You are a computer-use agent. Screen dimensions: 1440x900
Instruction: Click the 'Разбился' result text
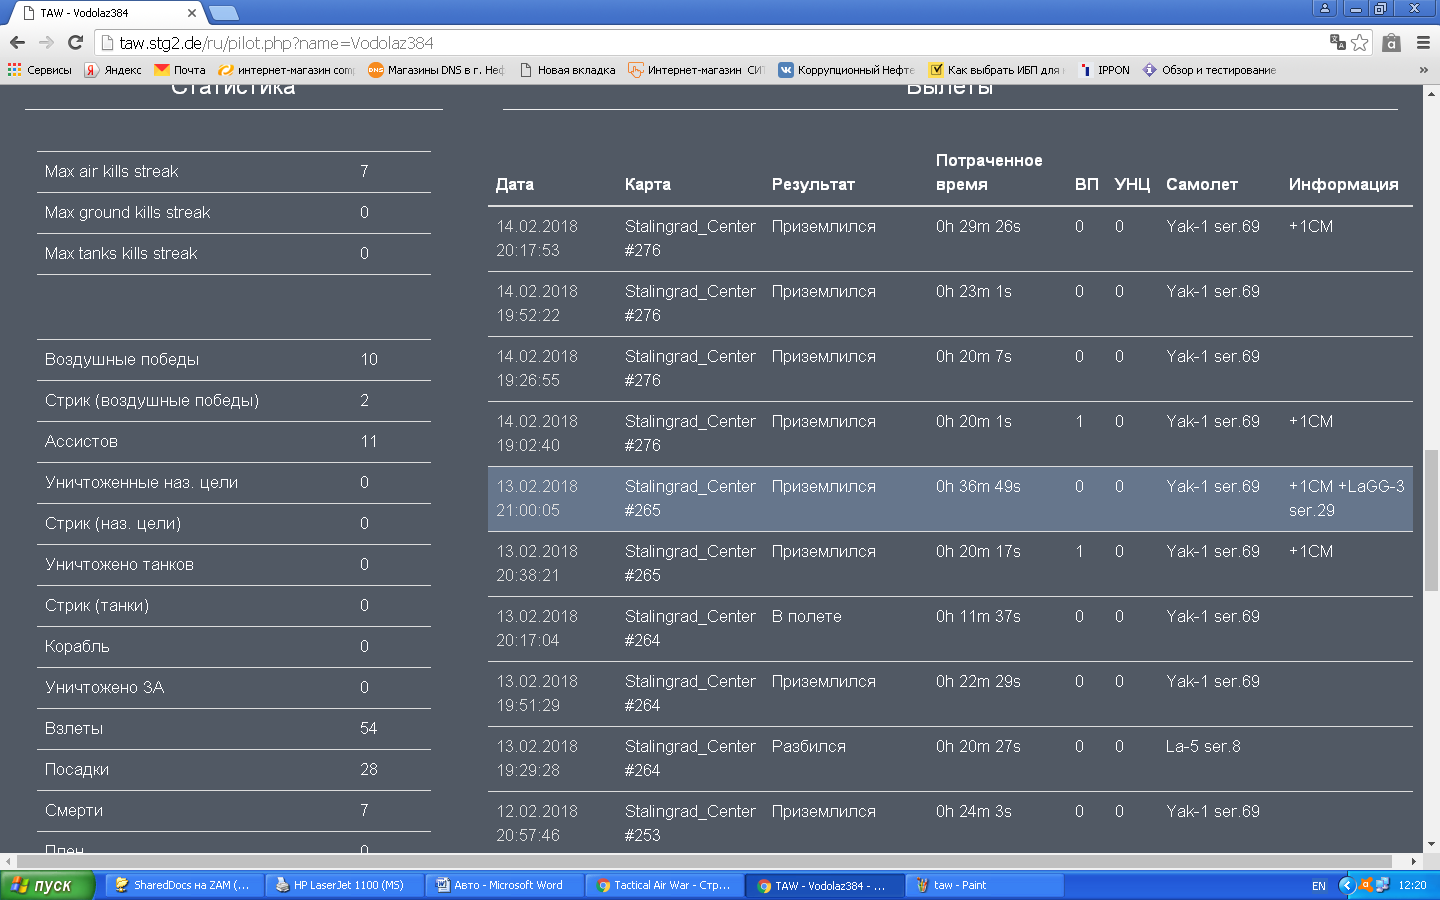pyautogui.click(x=809, y=746)
